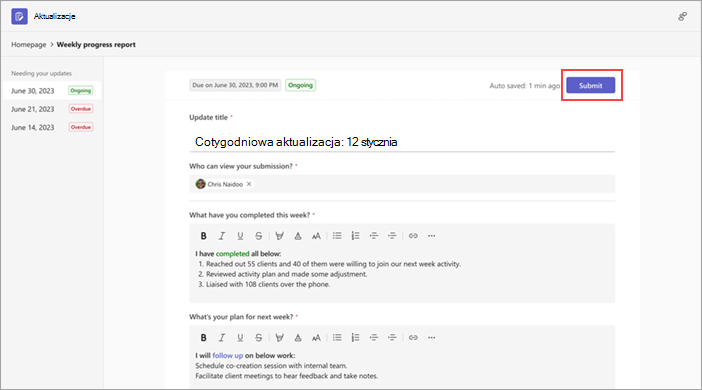The image size is (702, 390).
Task: Toggle Italic in completed this week editor
Action: coord(222,236)
